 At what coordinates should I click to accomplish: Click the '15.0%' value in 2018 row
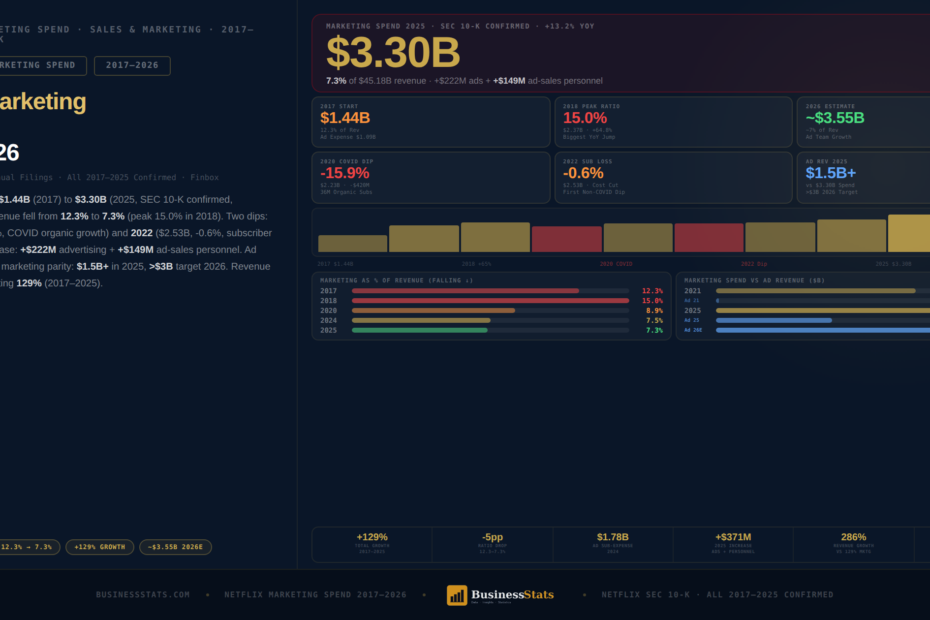click(x=652, y=301)
